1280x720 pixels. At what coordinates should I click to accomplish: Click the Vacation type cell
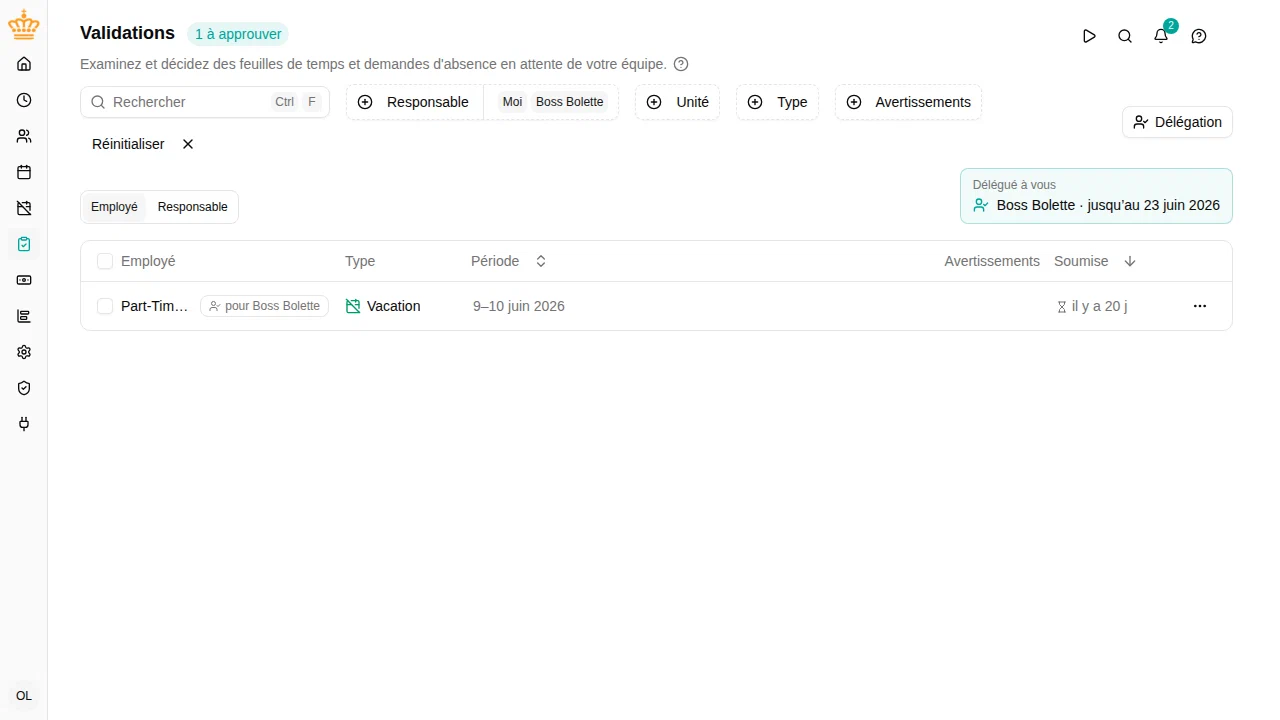click(383, 306)
